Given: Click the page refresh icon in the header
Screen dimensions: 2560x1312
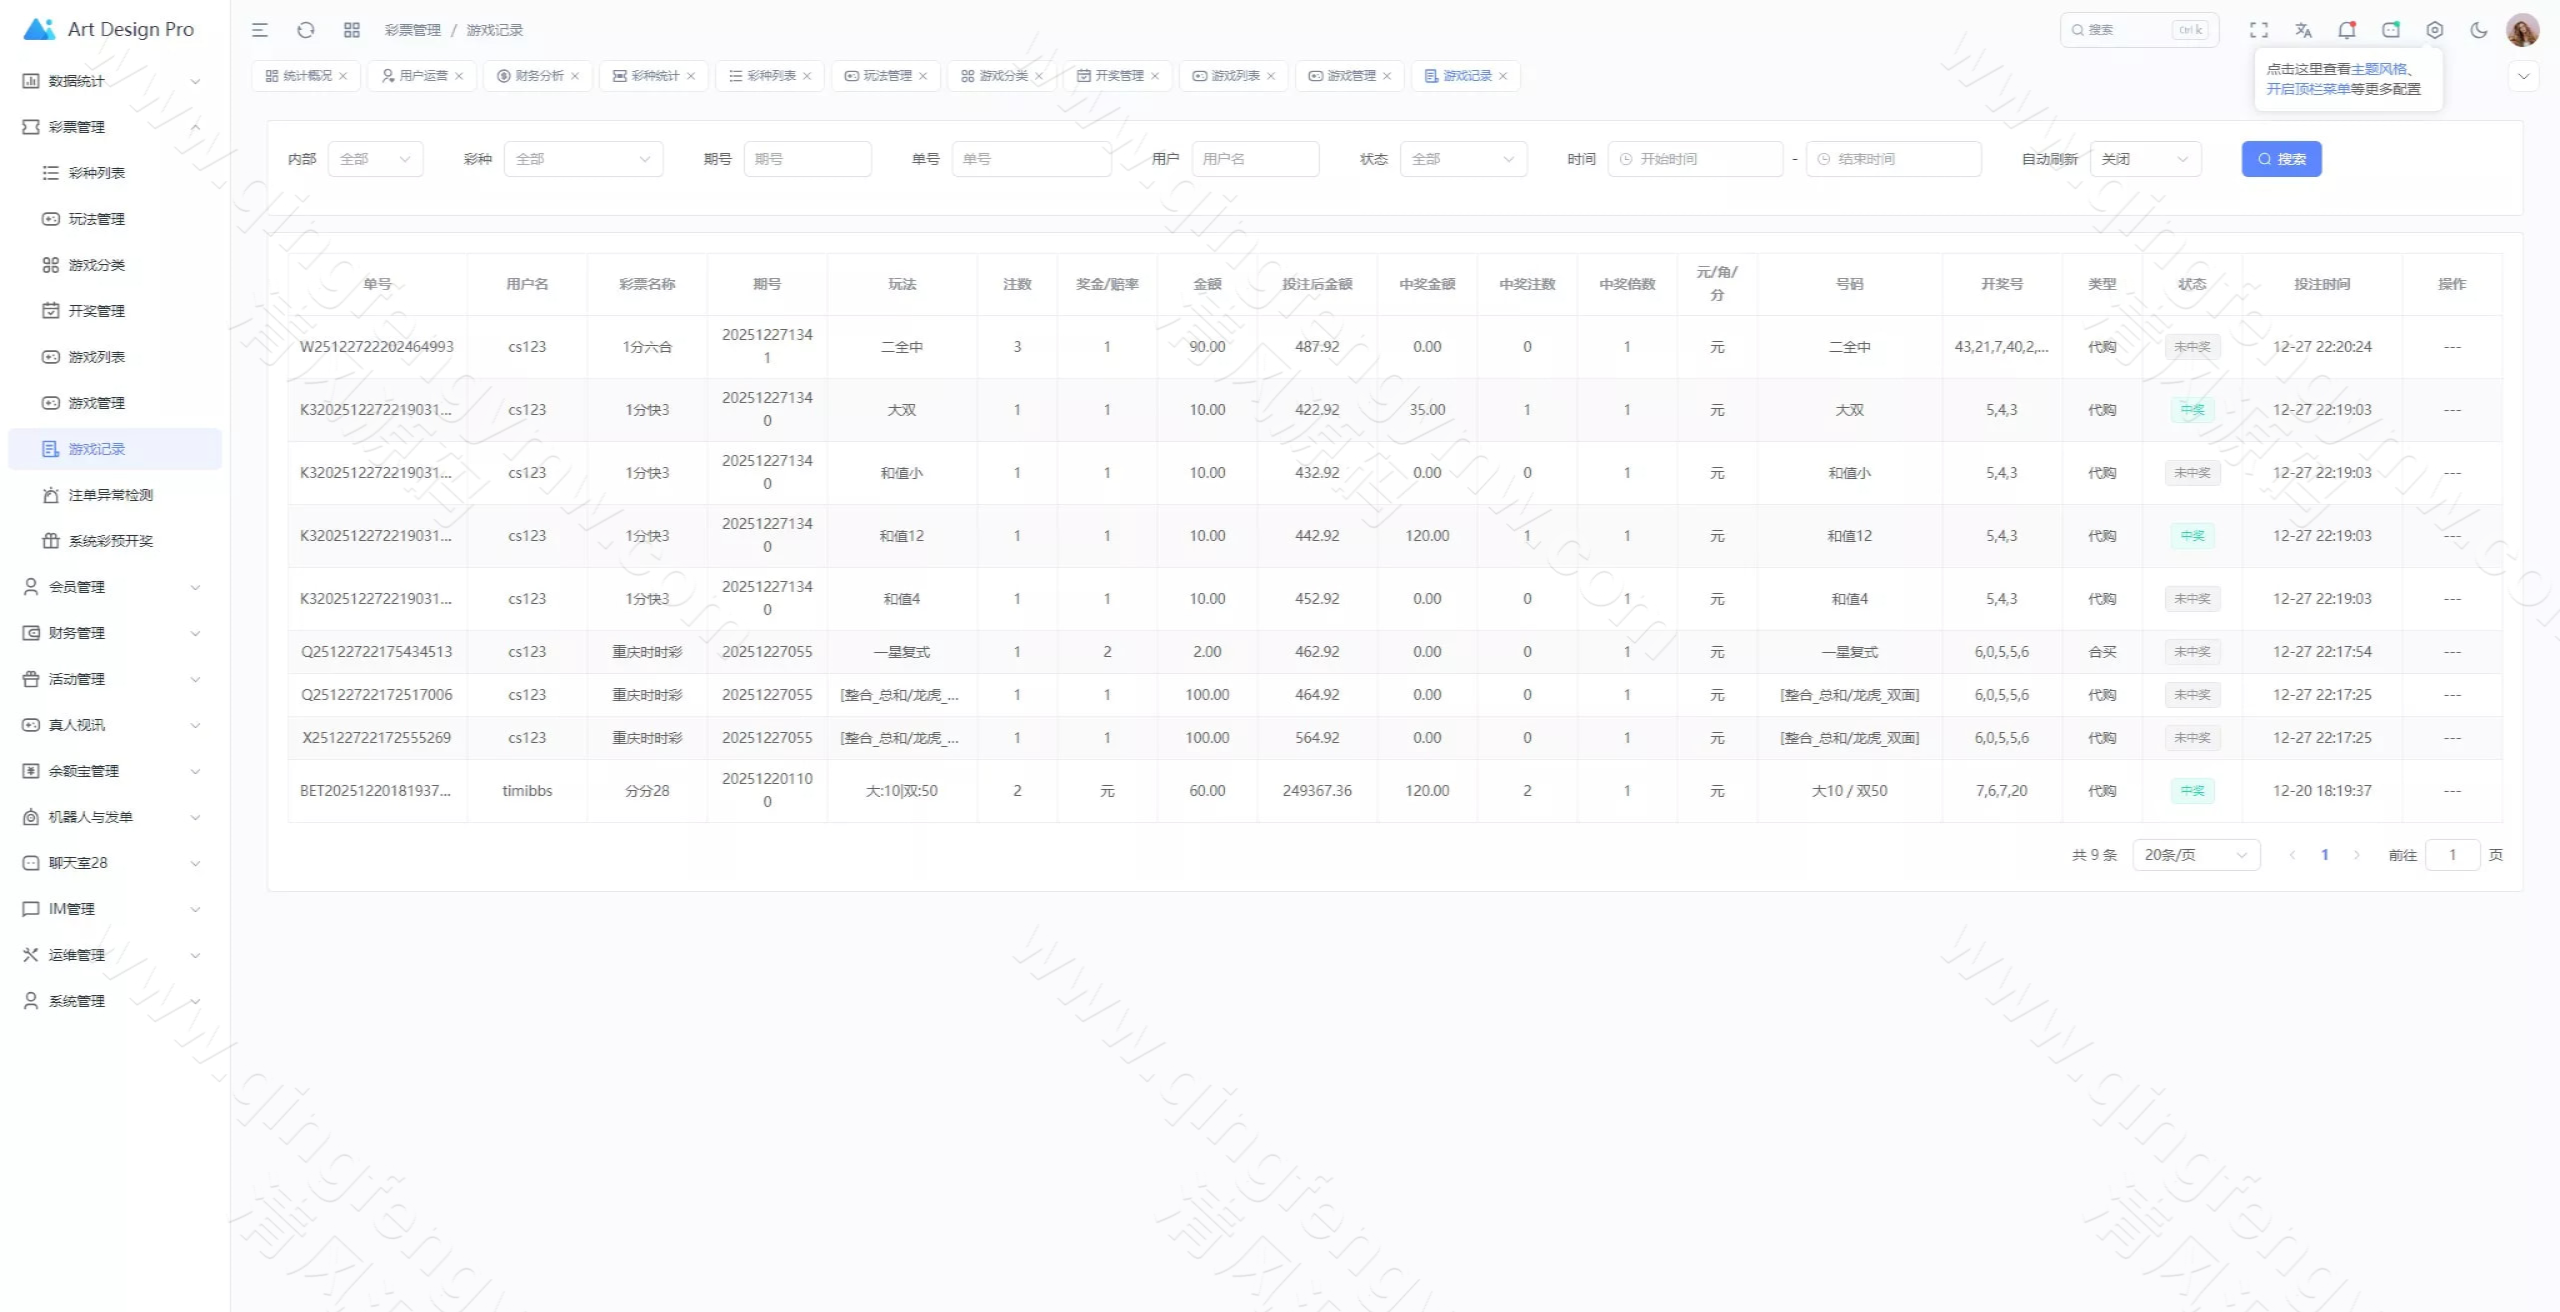Looking at the screenshot, I should click(306, 30).
